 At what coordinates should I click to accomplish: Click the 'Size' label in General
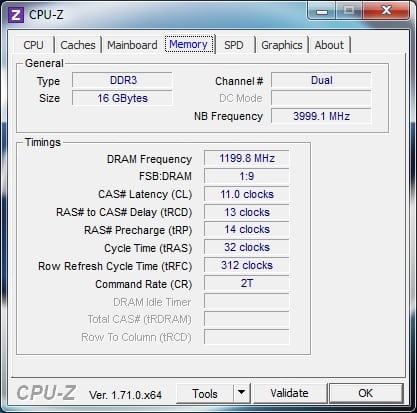49,98
